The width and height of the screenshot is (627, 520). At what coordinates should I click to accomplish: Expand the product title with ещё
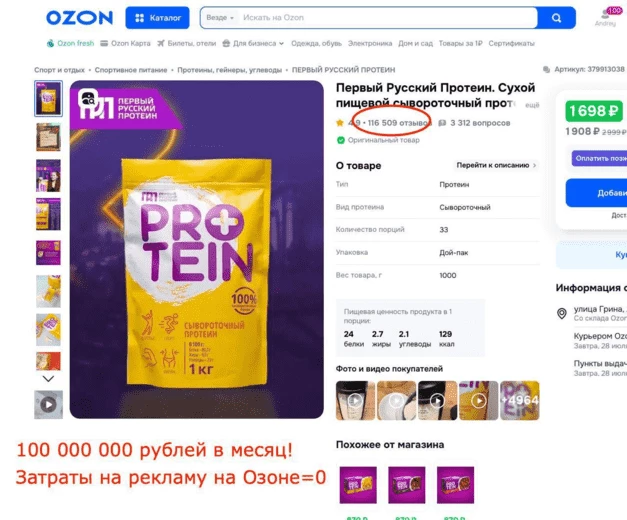(532, 105)
